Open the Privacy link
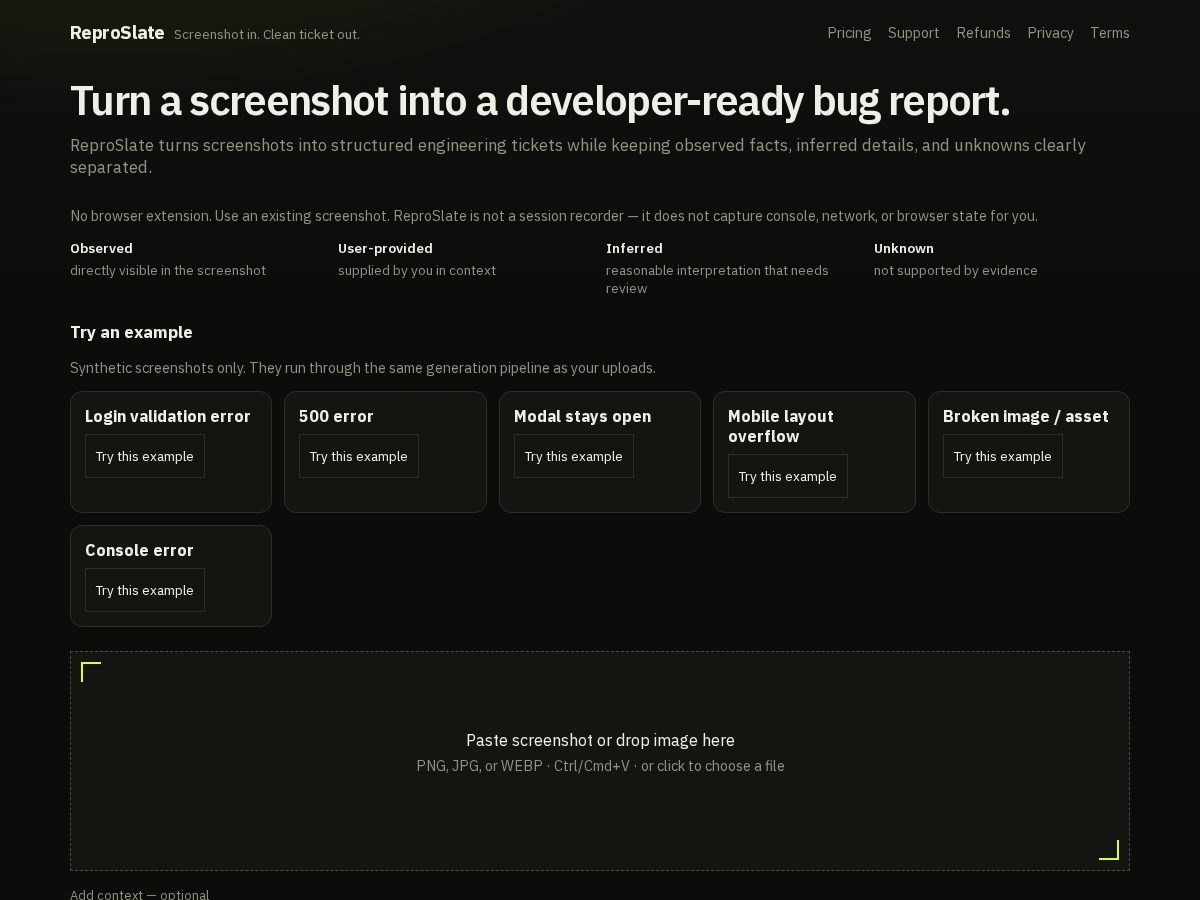1200x900 pixels. point(1050,33)
